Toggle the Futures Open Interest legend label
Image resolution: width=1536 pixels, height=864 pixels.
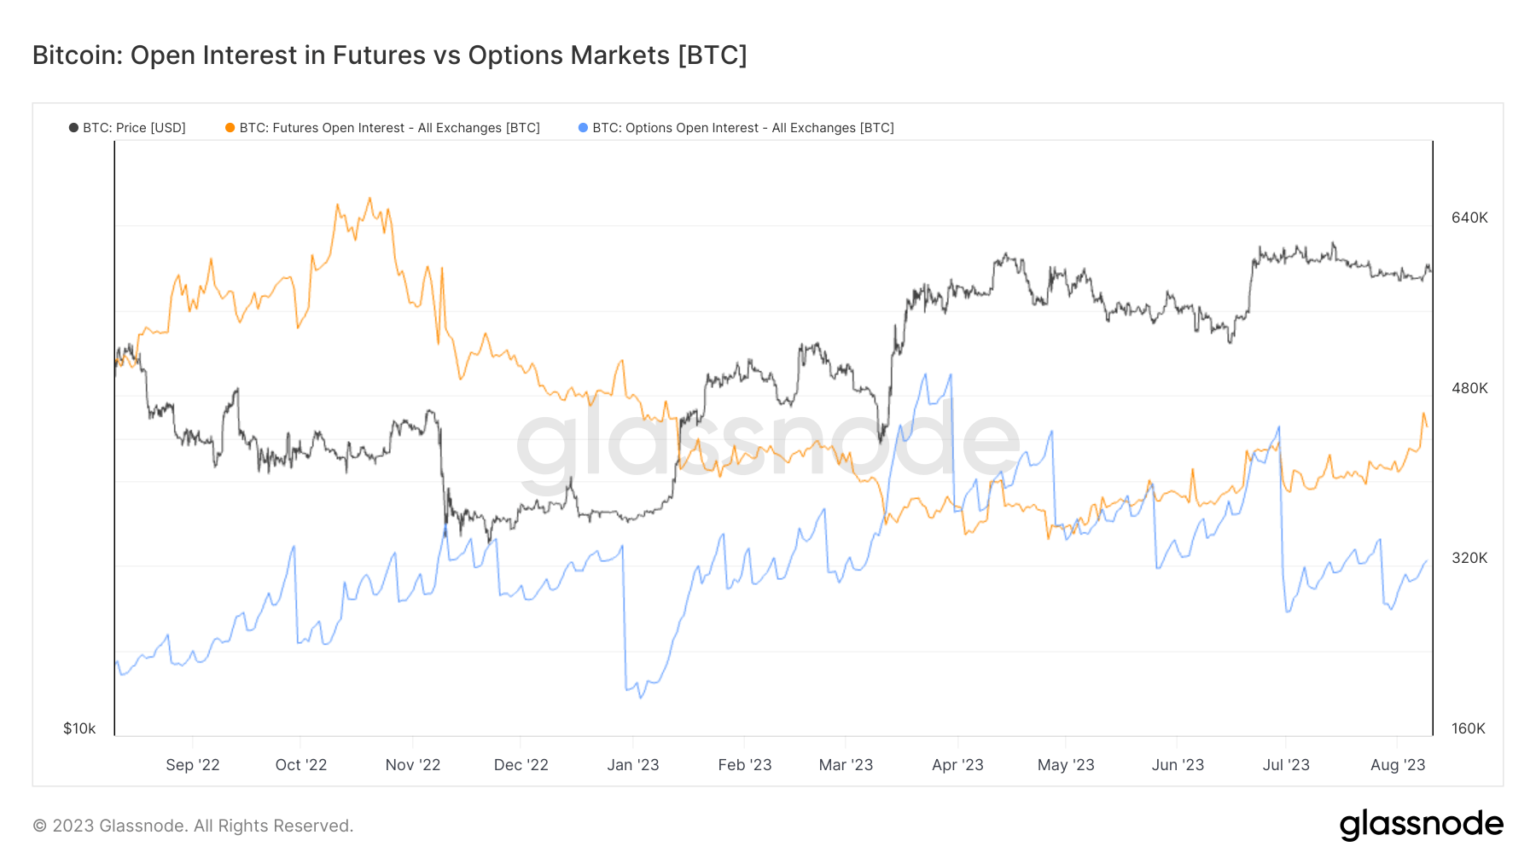[389, 128]
